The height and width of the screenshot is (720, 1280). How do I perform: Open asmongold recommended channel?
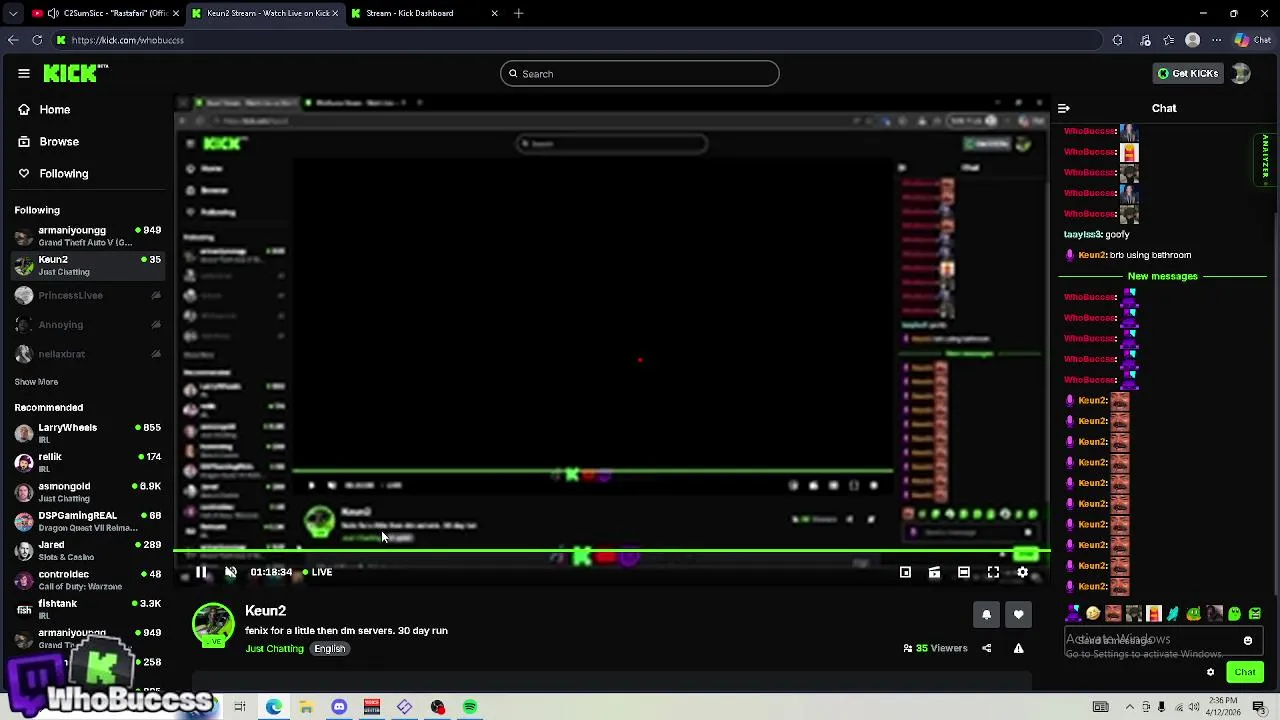[87, 492]
